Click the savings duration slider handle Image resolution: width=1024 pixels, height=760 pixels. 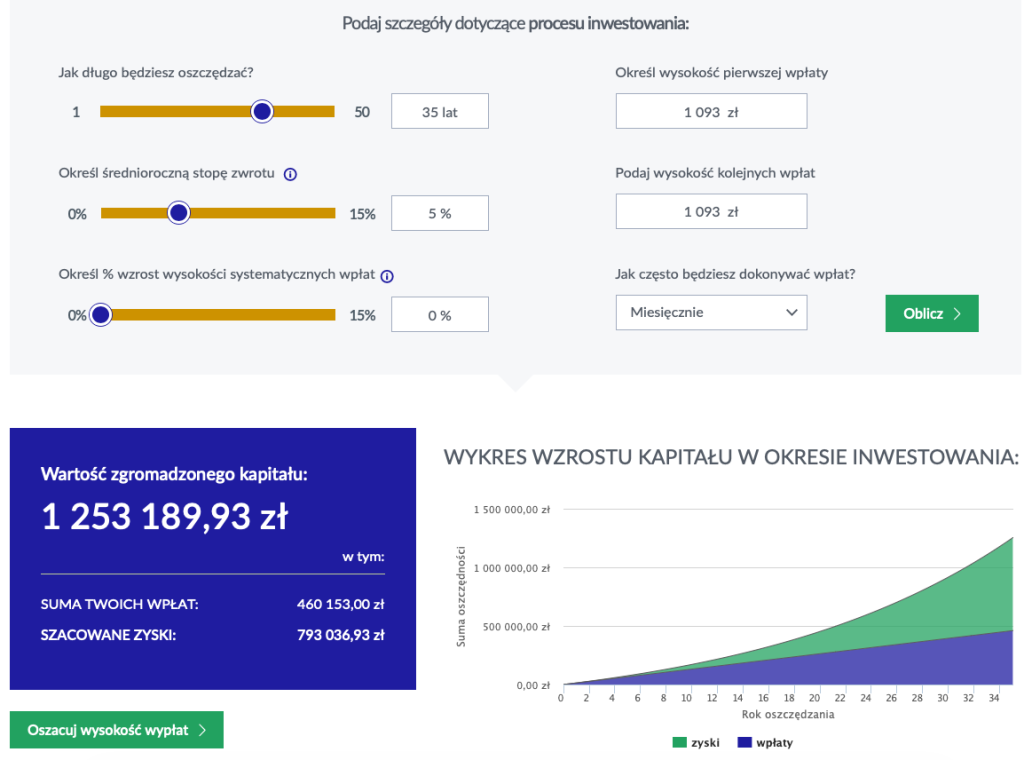tap(262, 112)
